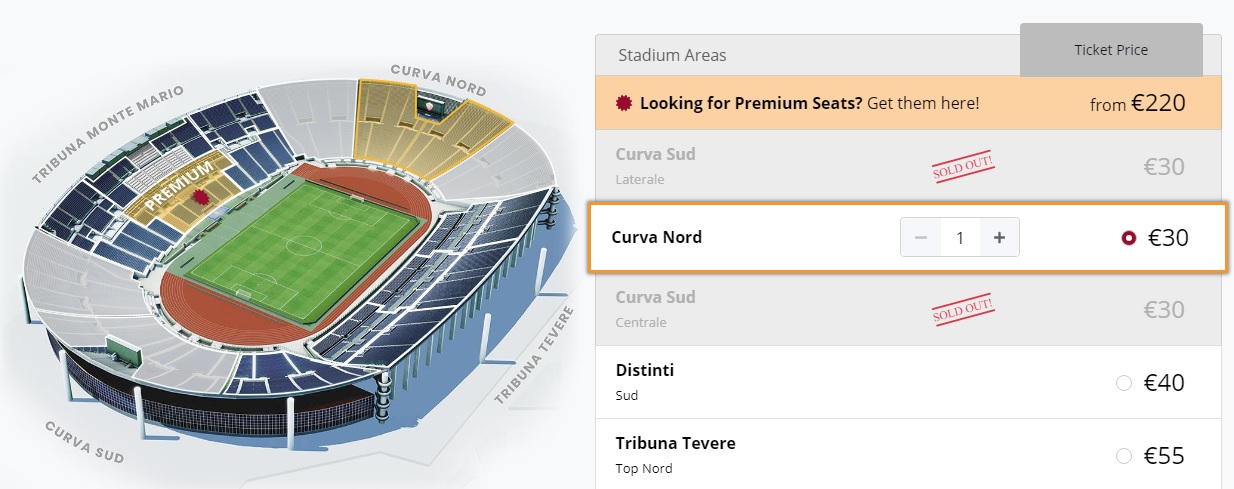Click the Premium marker on the stadium map

(x=201, y=196)
